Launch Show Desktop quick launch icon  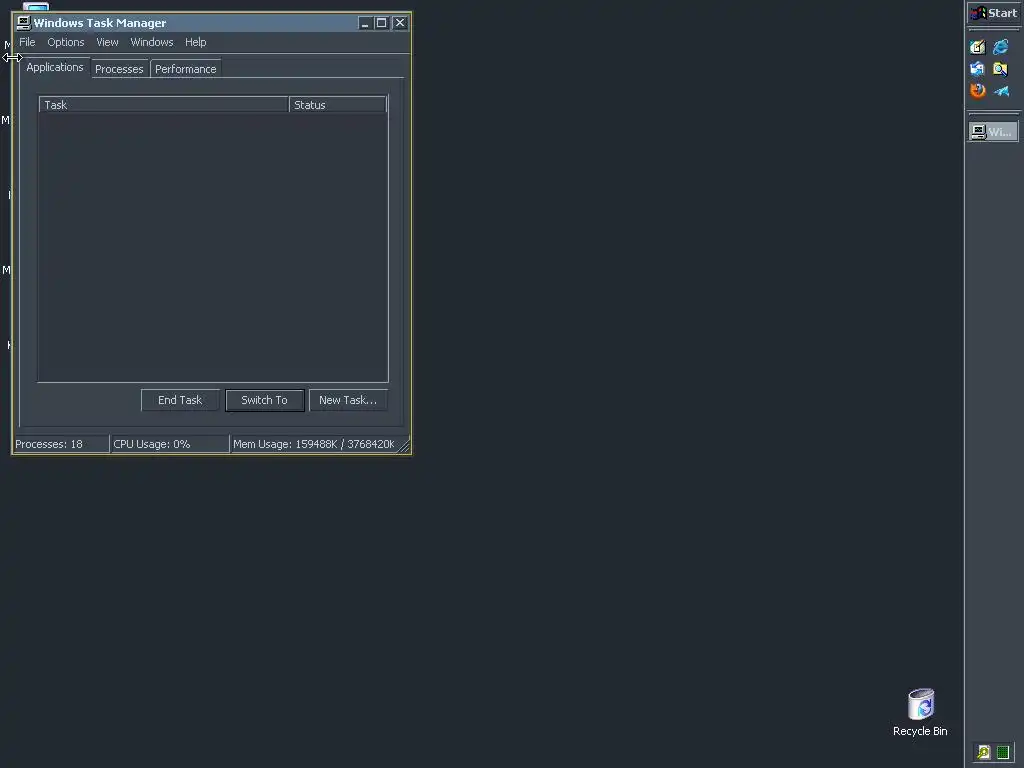[x=978, y=47]
